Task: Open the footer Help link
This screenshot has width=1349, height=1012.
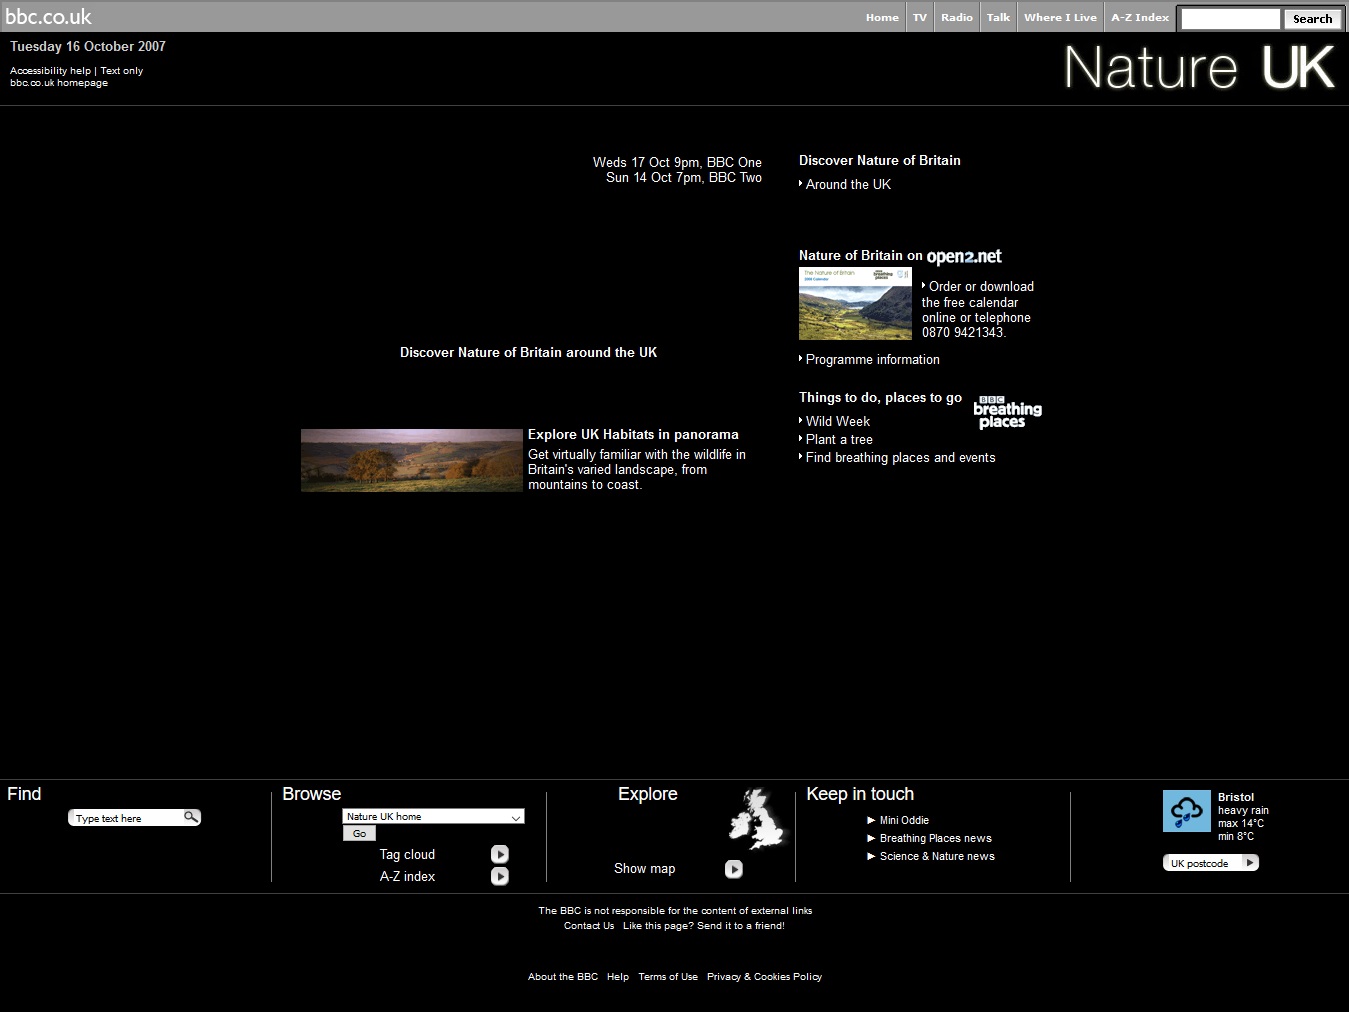Action: [618, 977]
